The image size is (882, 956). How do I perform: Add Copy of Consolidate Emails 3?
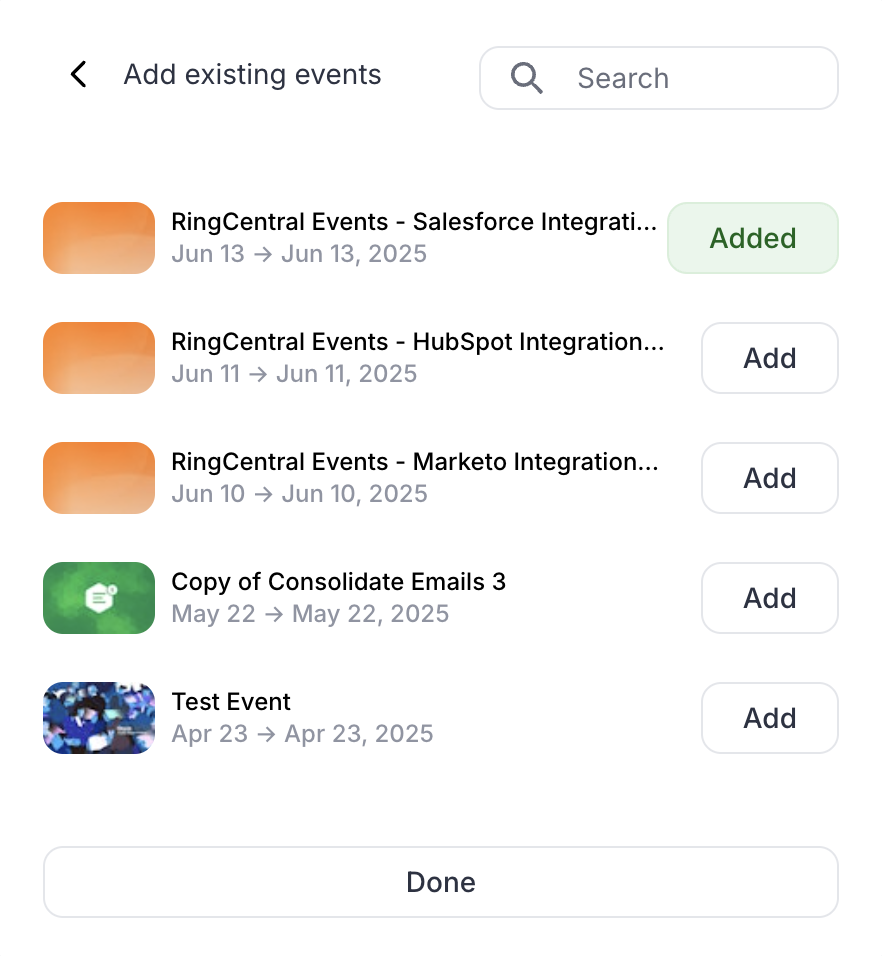pyautogui.click(x=770, y=598)
